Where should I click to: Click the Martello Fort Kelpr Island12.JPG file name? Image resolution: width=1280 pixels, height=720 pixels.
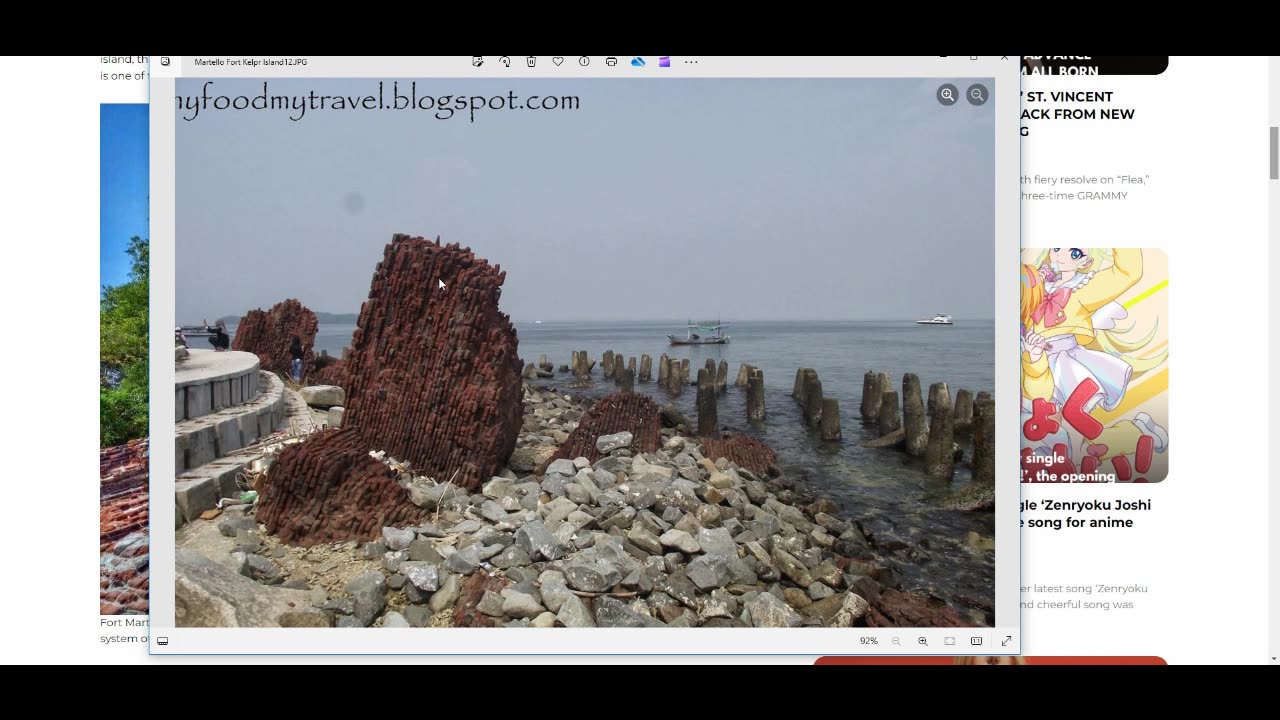click(251, 62)
